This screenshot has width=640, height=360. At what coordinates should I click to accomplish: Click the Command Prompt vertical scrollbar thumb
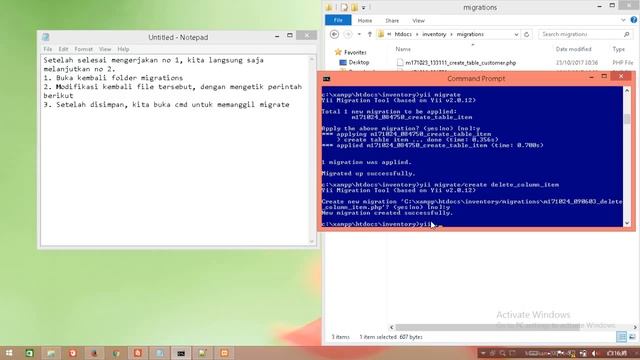pyautogui.click(x=627, y=119)
